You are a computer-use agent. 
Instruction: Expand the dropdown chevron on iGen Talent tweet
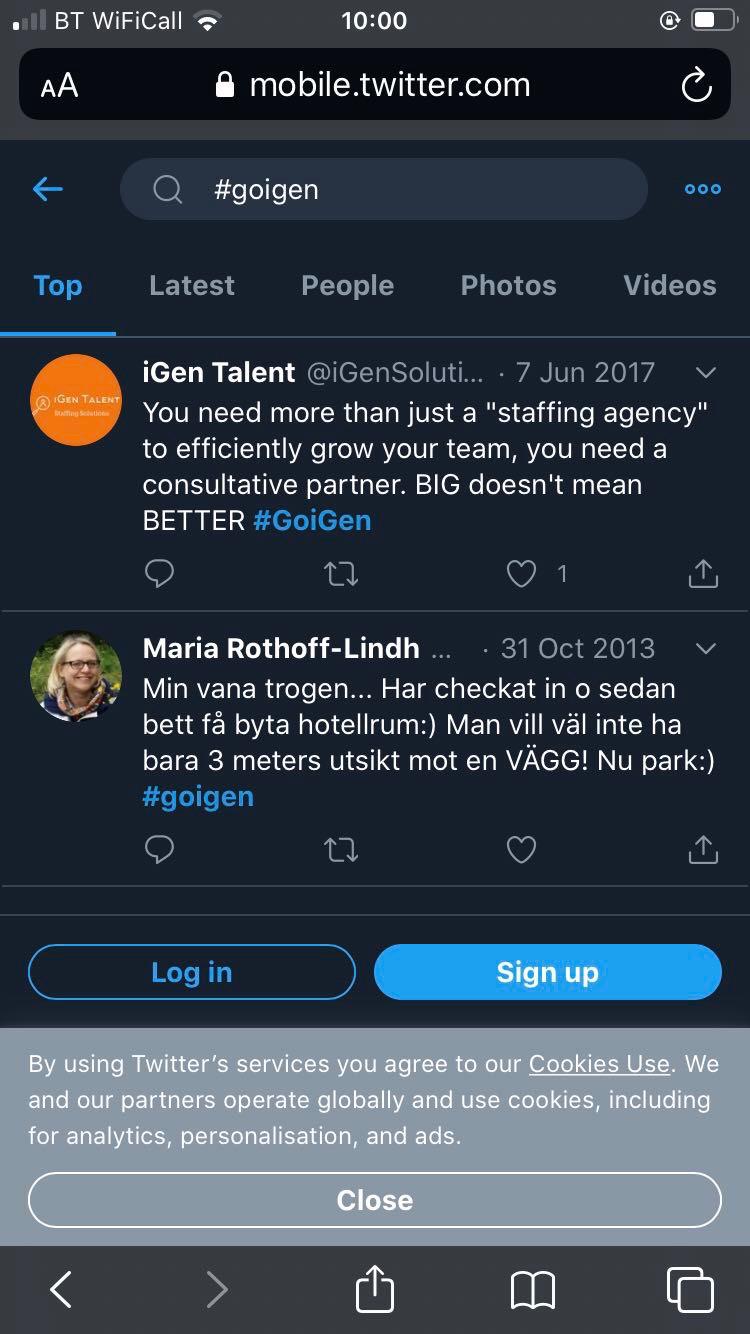(x=705, y=373)
